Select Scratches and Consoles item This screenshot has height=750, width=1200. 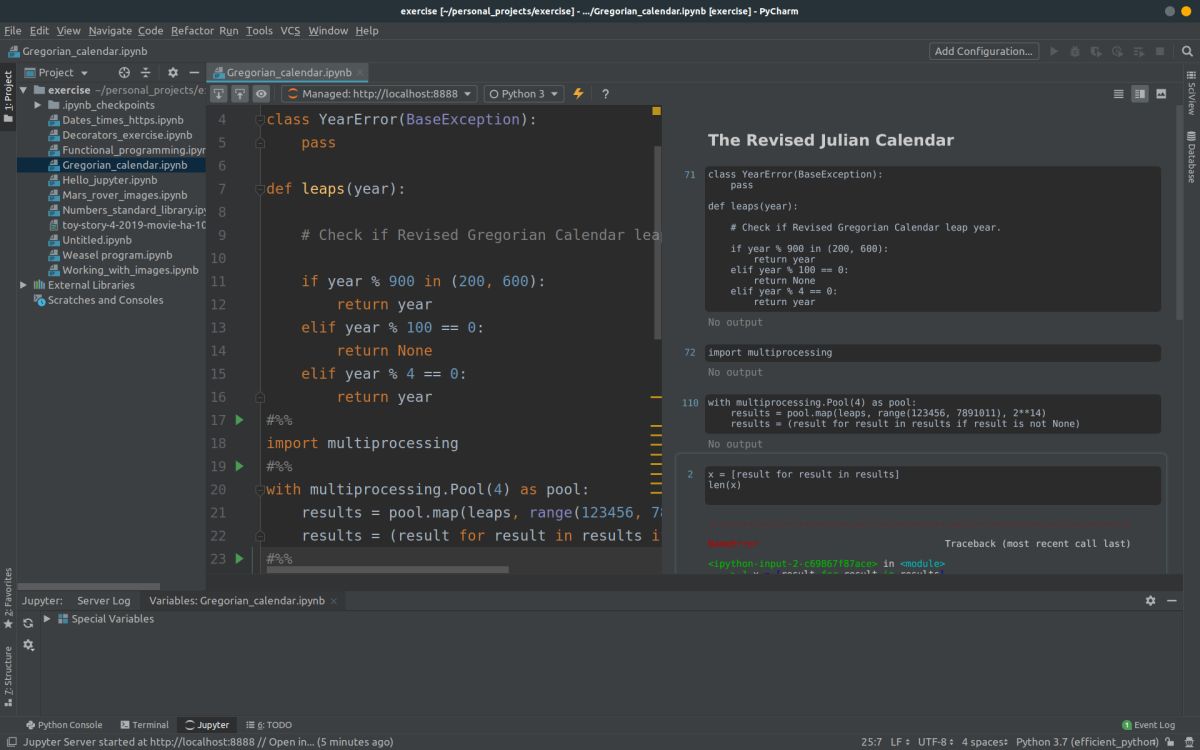click(x=105, y=300)
